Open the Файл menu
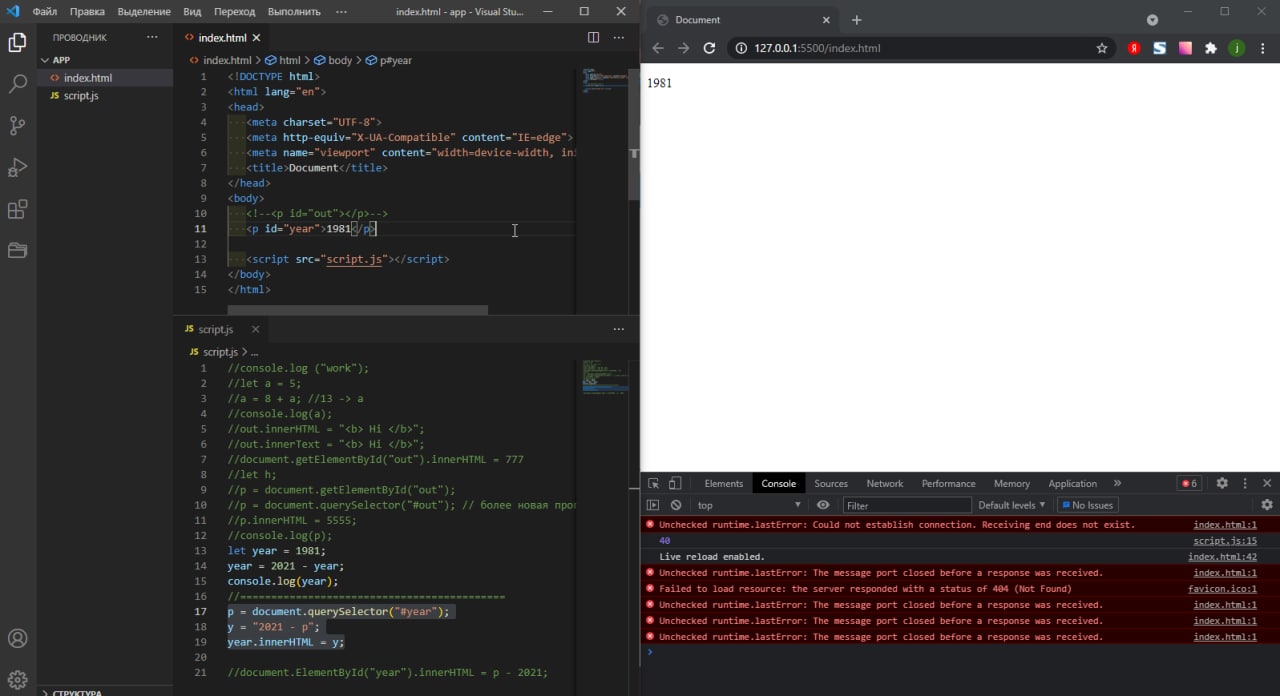Image resolution: width=1280 pixels, height=696 pixels. coord(44,12)
